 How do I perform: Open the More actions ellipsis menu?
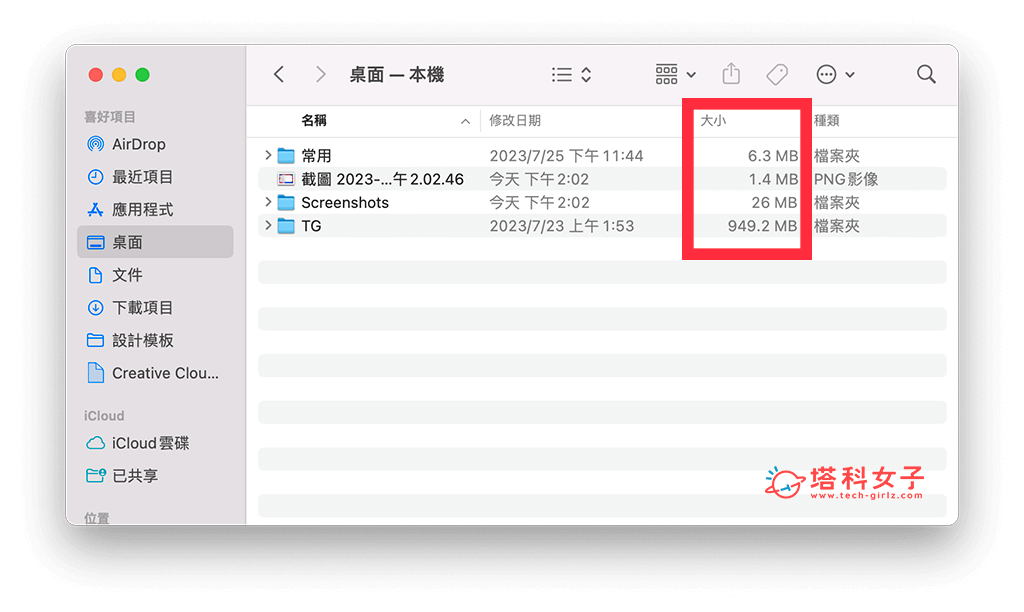tap(835, 74)
